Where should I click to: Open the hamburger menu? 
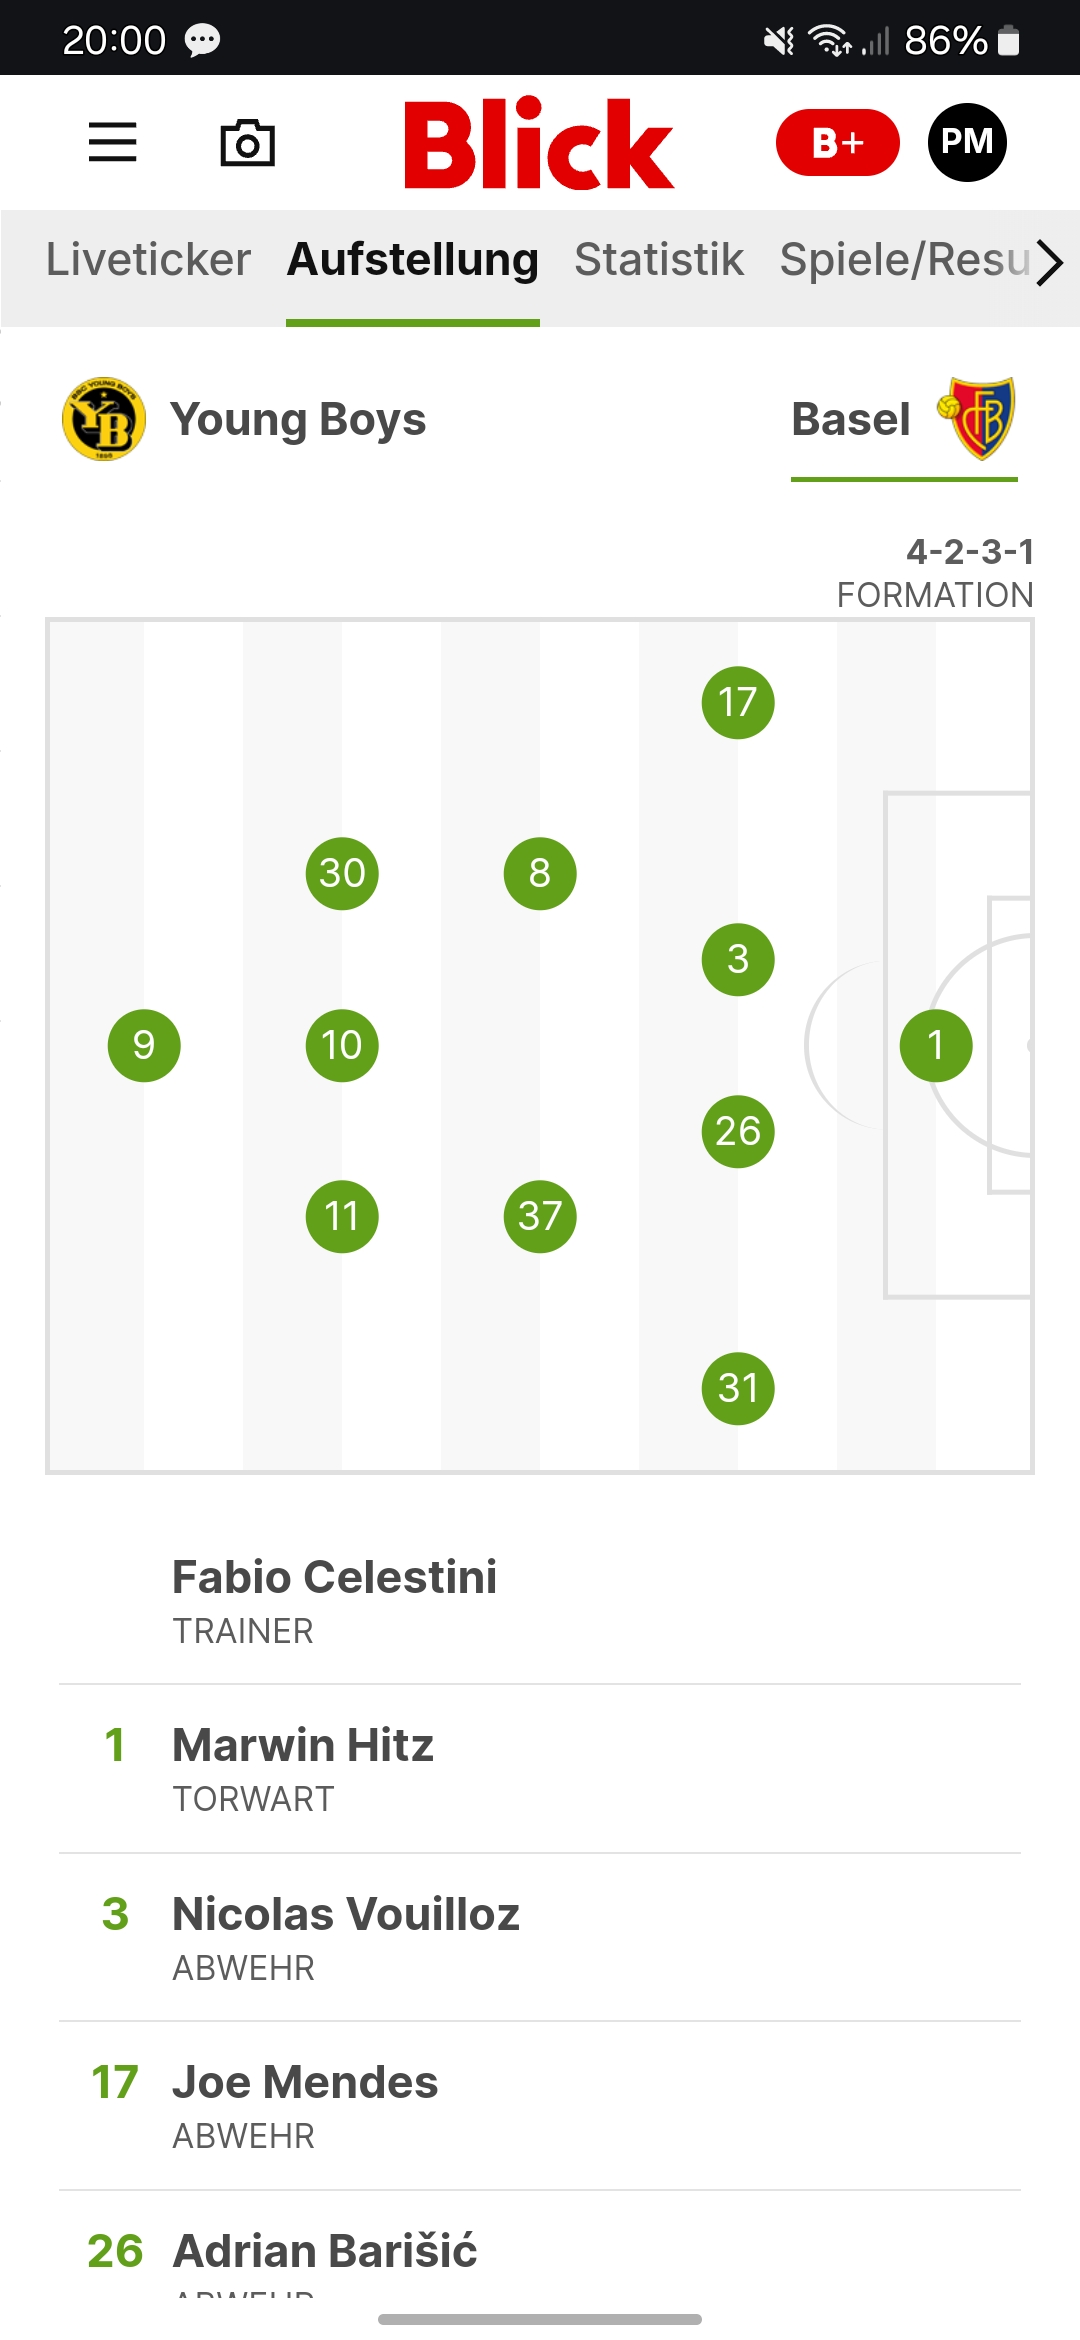pyautogui.click(x=112, y=142)
